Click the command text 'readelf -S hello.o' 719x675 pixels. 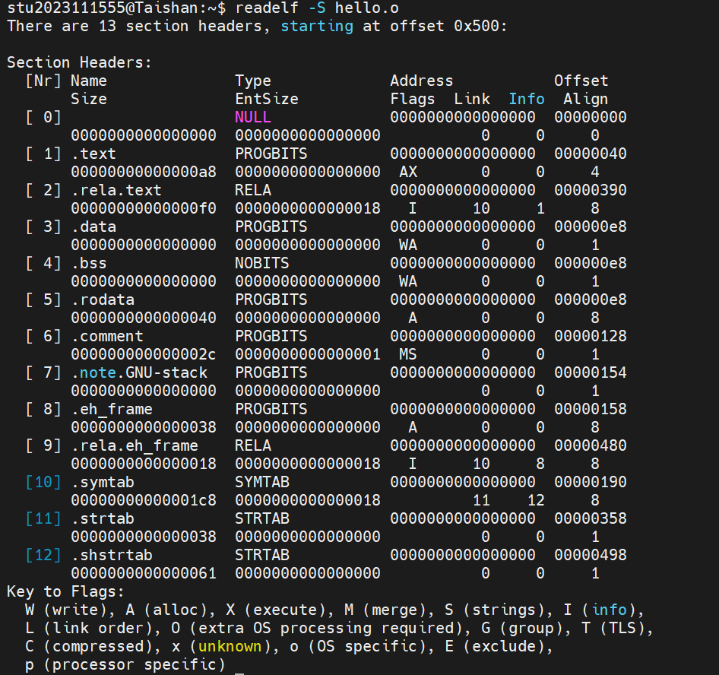(x=317, y=8)
